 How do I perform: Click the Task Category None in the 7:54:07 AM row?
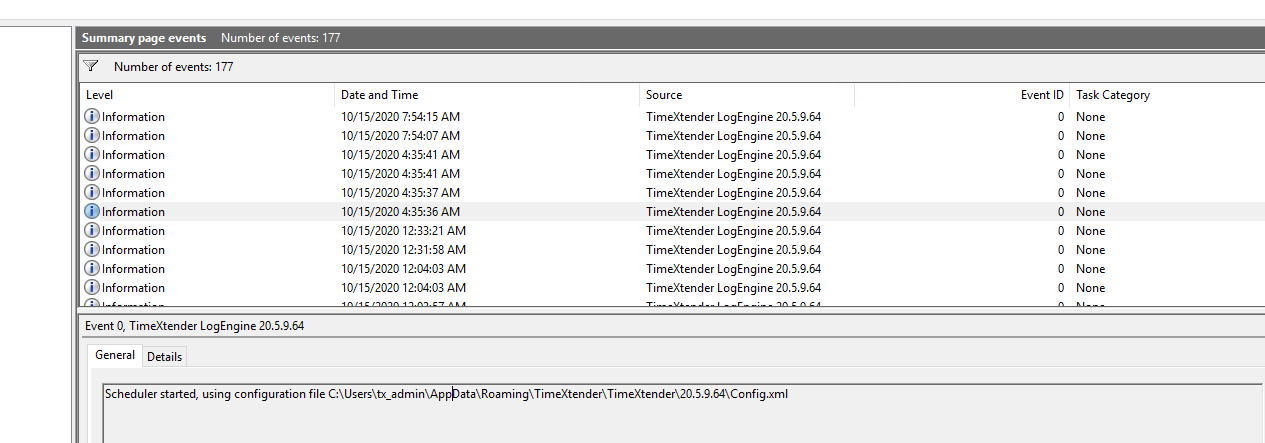[1090, 135]
